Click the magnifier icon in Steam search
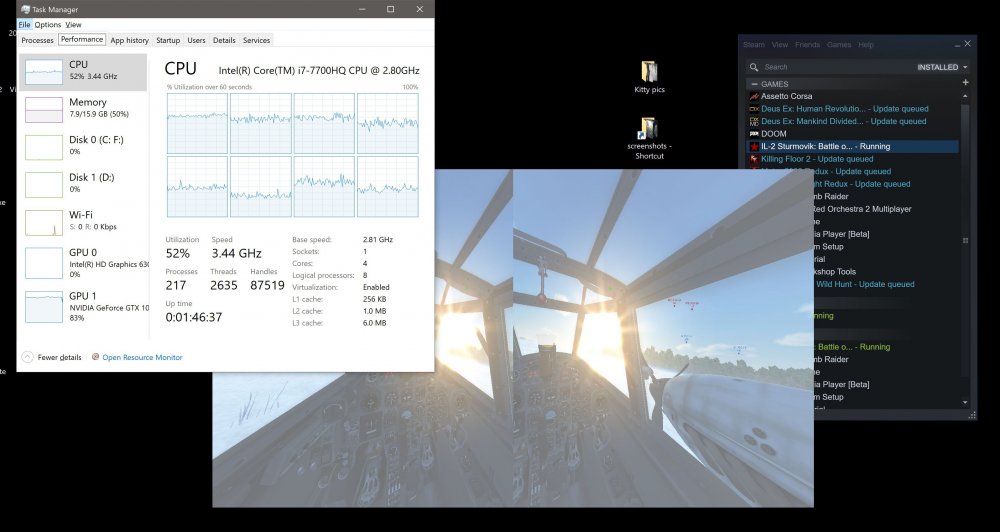The image size is (1000, 532). (754, 67)
